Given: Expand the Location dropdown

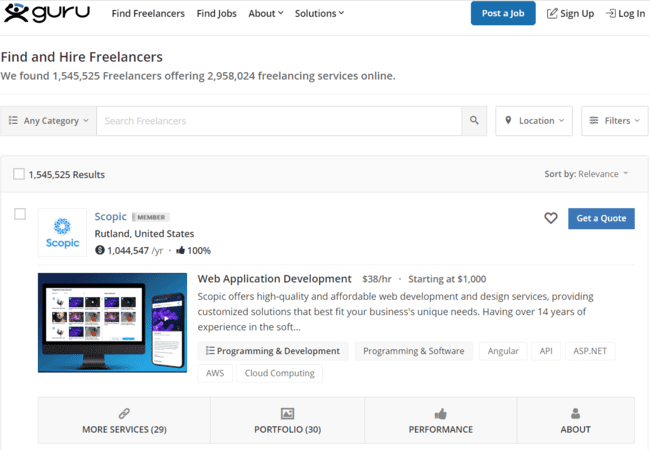Looking at the screenshot, I should 534,121.
